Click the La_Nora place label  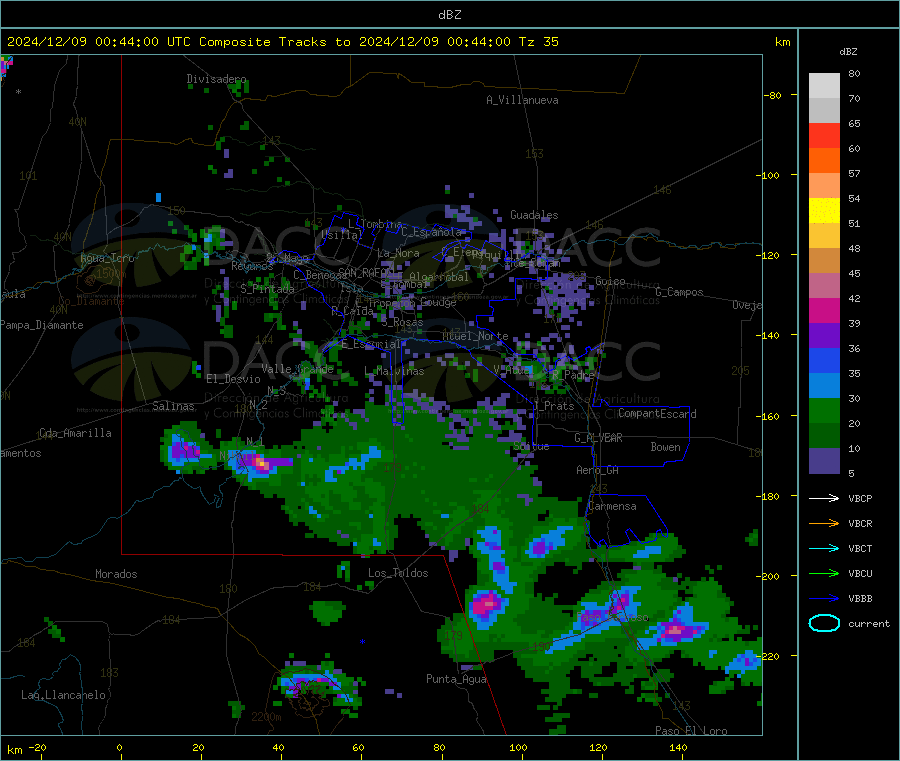(x=398, y=253)
